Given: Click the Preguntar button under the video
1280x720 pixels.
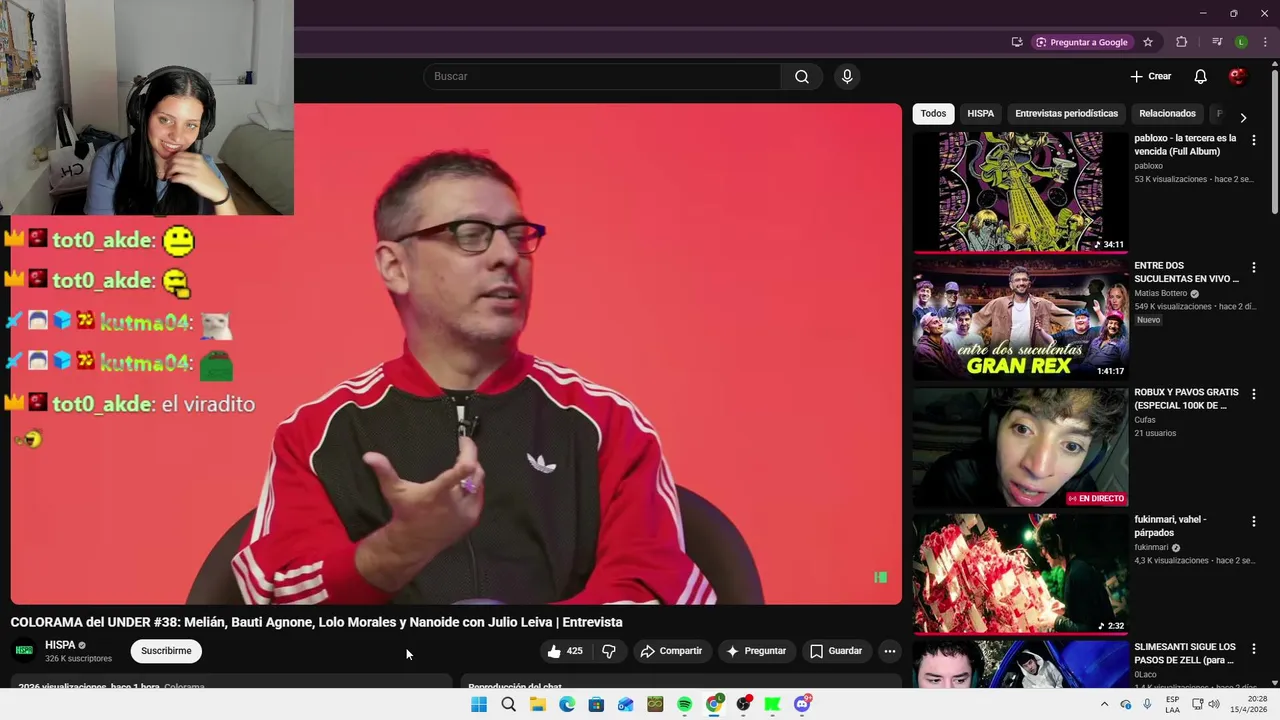Looking at the screenshot, I should coord(756,651).
